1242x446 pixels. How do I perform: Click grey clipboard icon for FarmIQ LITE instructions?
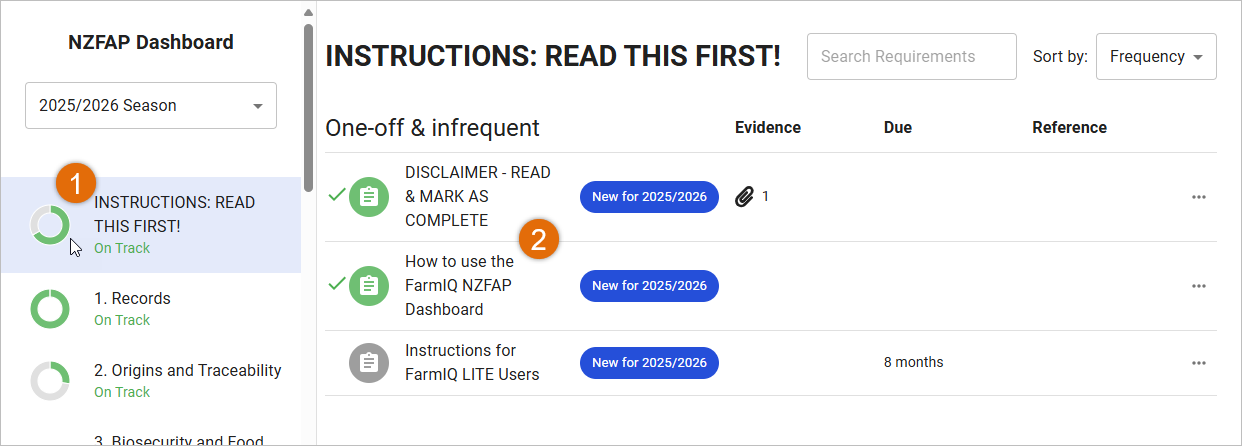click(x=368, y=362)
